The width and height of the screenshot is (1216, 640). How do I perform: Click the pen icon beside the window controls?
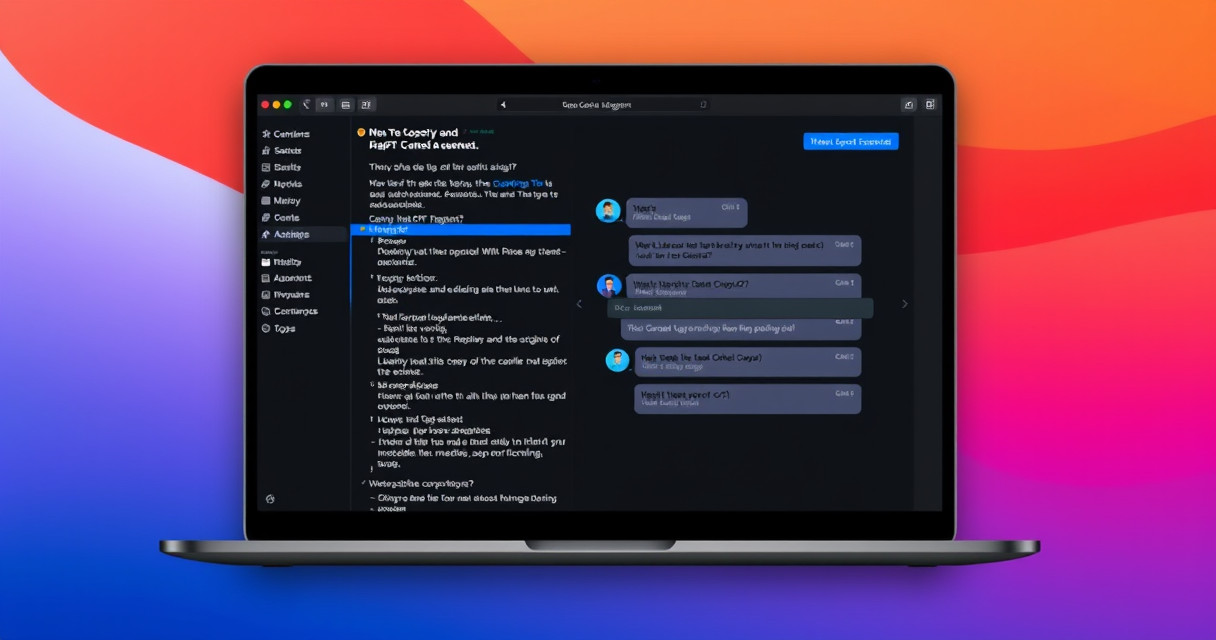[x=306, y=104]
